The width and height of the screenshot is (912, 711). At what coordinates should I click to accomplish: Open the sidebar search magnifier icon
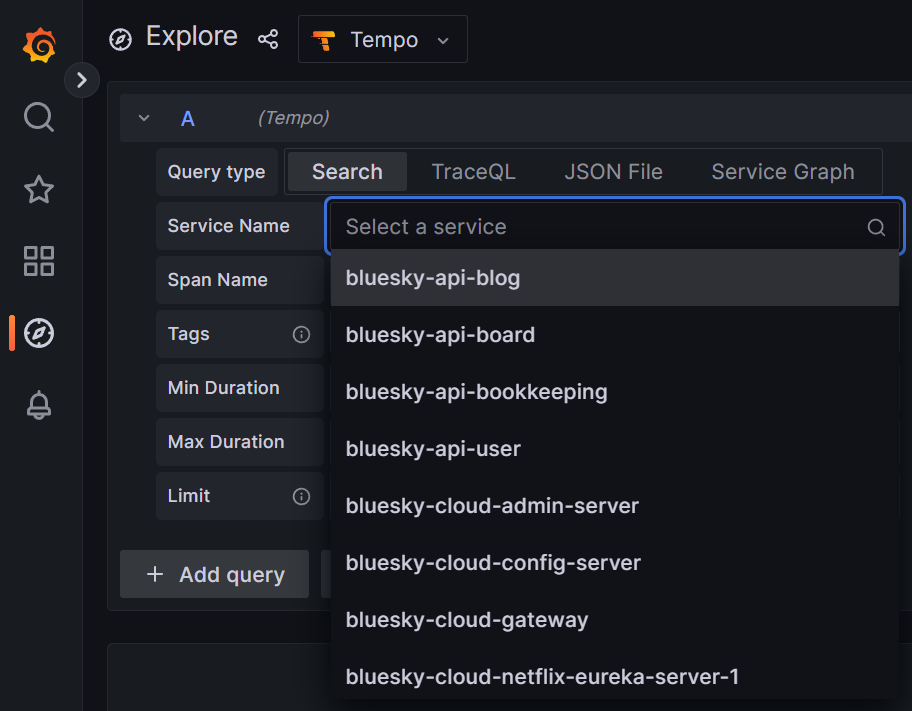click(39, 117)
